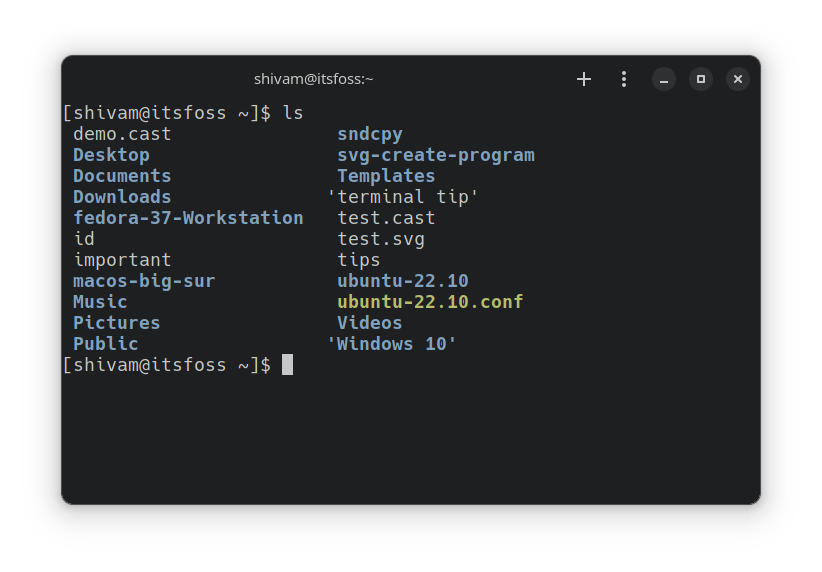The image size is (822, 572).
Task: Click the ubuntu-22.10.conf file name
Action: 430,302
